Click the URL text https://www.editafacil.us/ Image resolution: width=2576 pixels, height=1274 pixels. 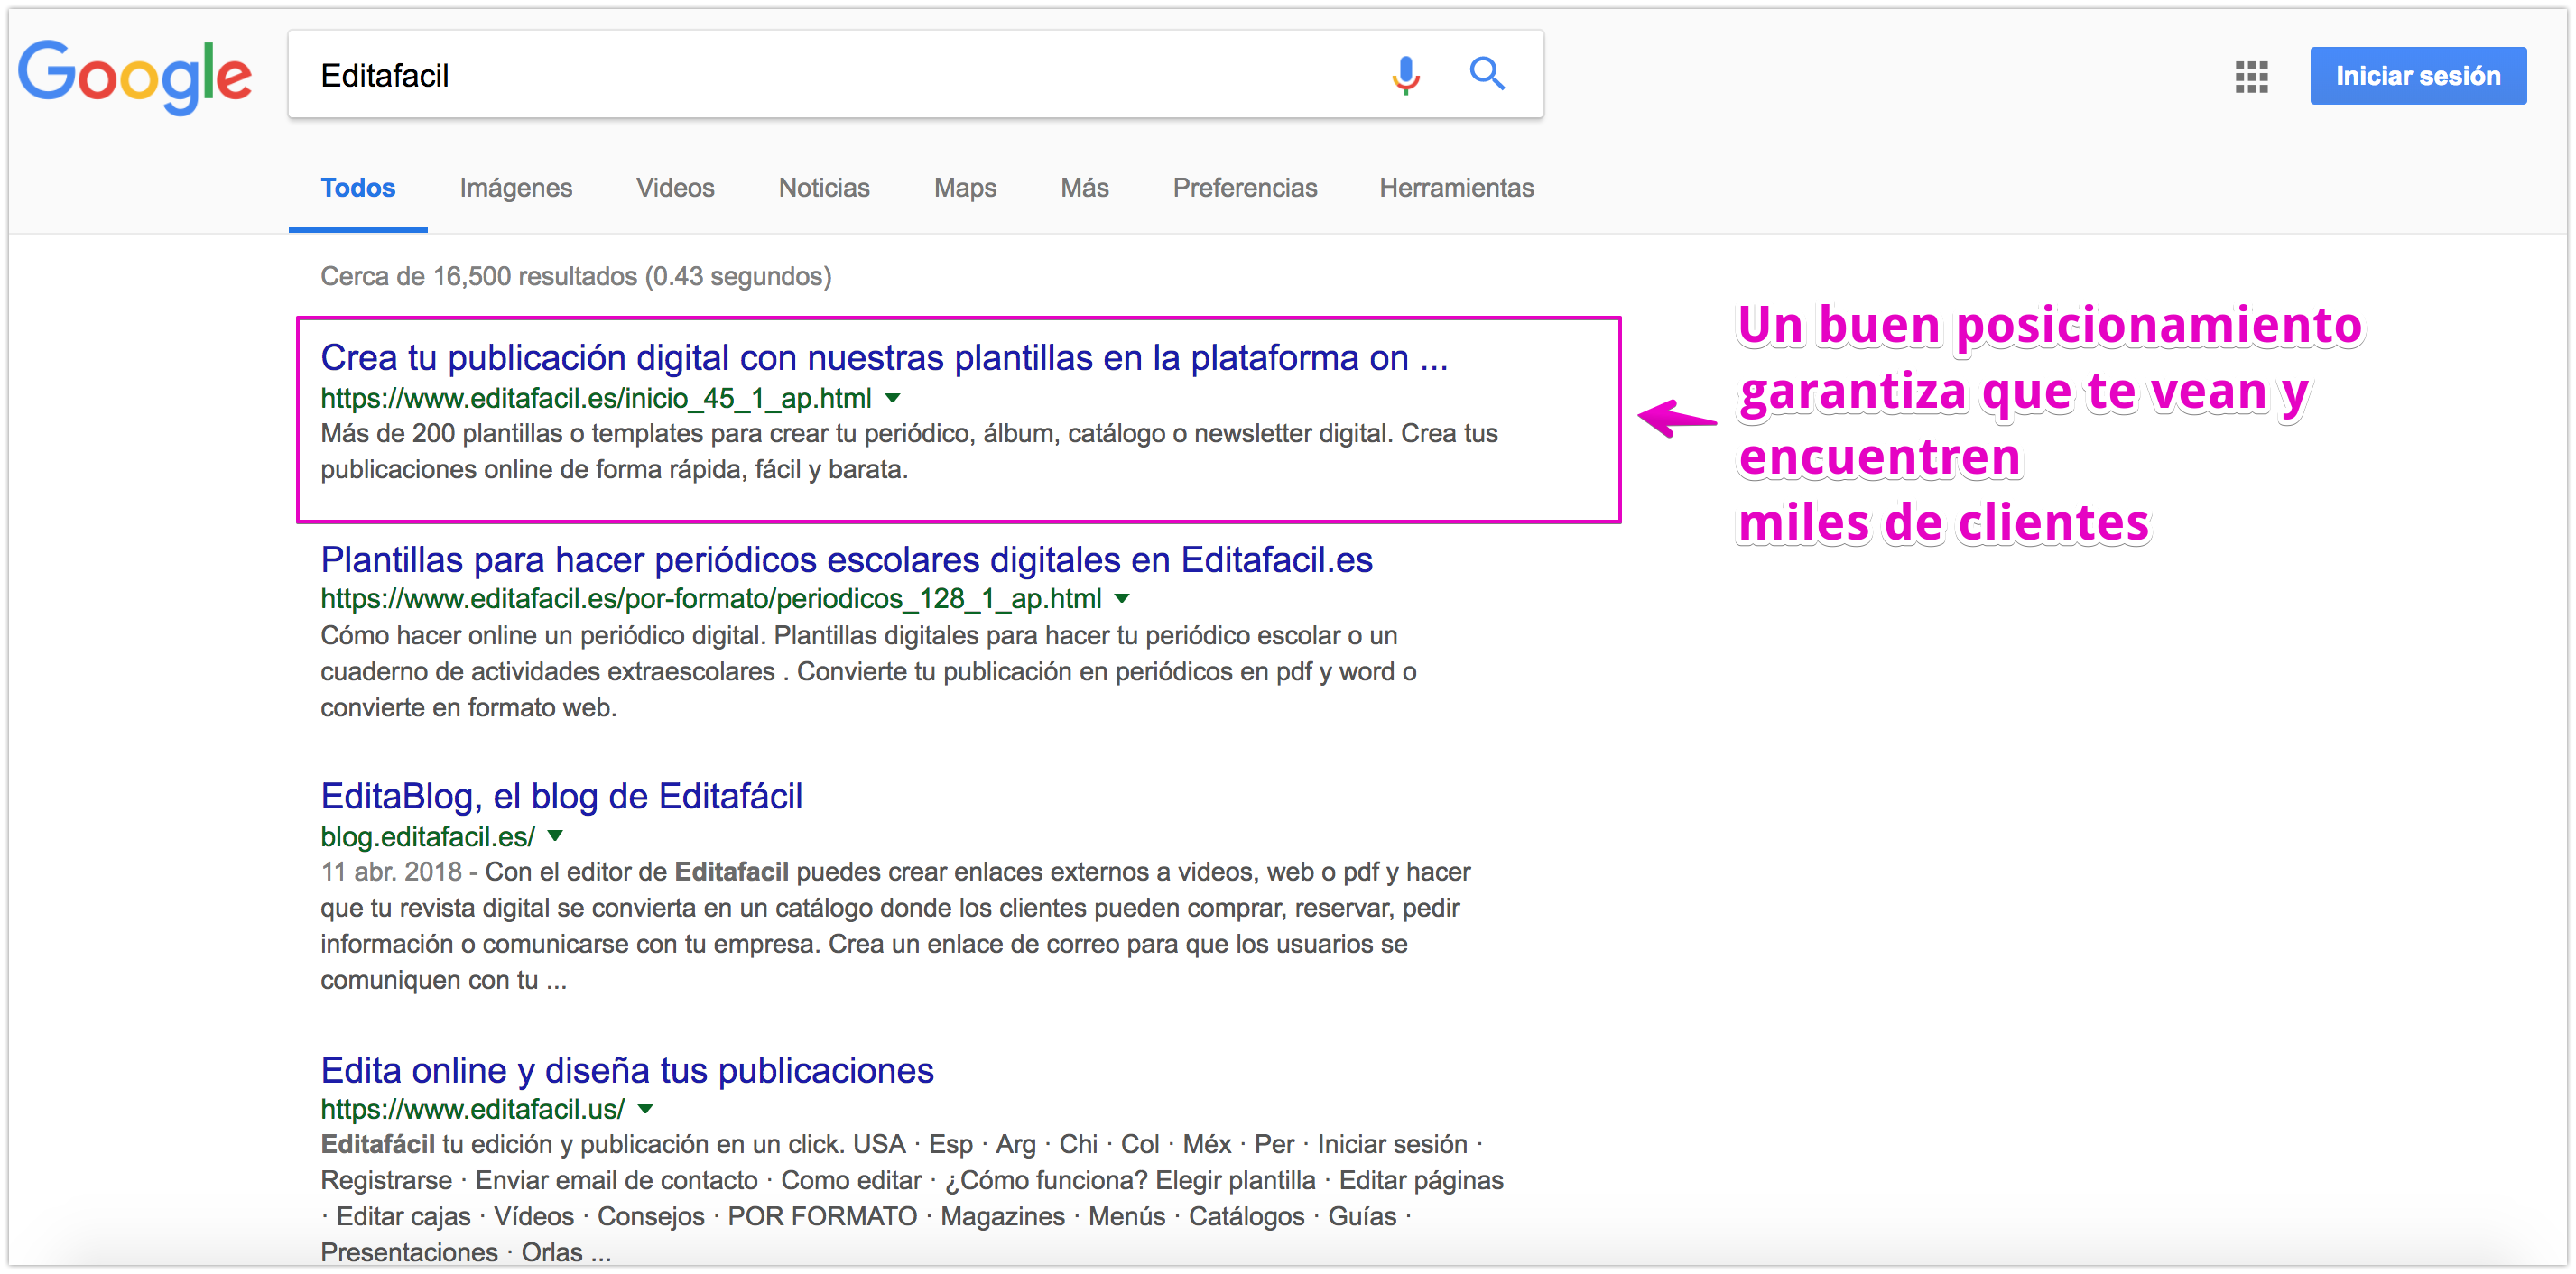click(x=472, y=1109)
